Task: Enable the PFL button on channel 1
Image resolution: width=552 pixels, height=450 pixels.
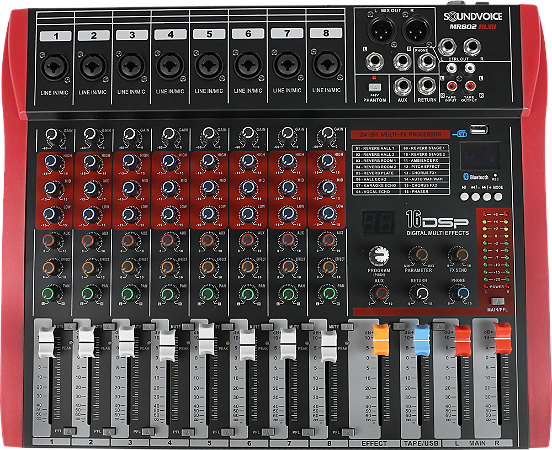Action: point(69,431)
